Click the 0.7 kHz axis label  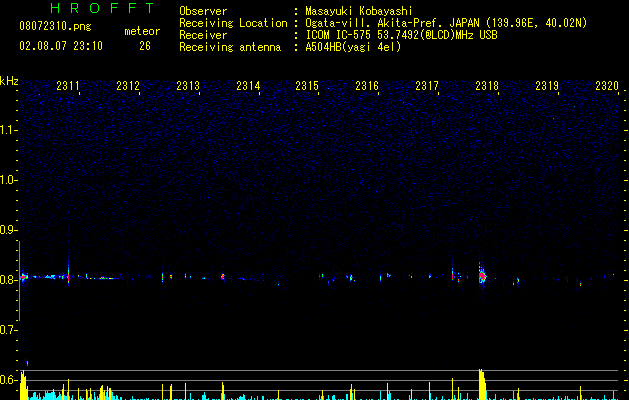pos(8,330)
